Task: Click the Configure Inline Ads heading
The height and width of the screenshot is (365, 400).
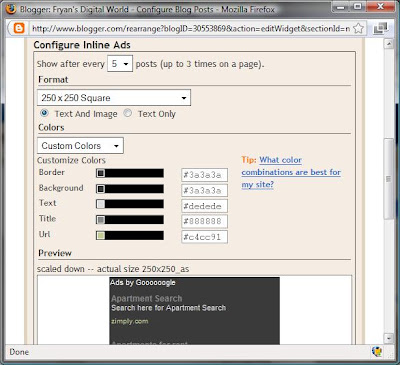Action: tap(82, 45)
